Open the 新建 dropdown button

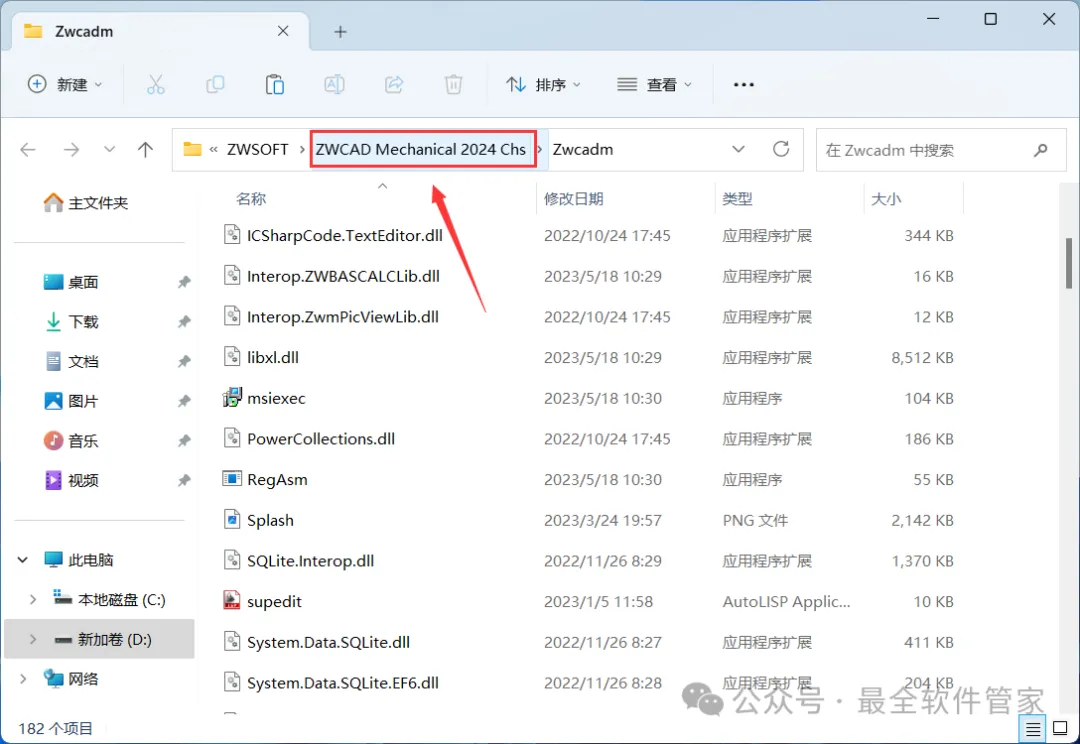coord(65,85)
